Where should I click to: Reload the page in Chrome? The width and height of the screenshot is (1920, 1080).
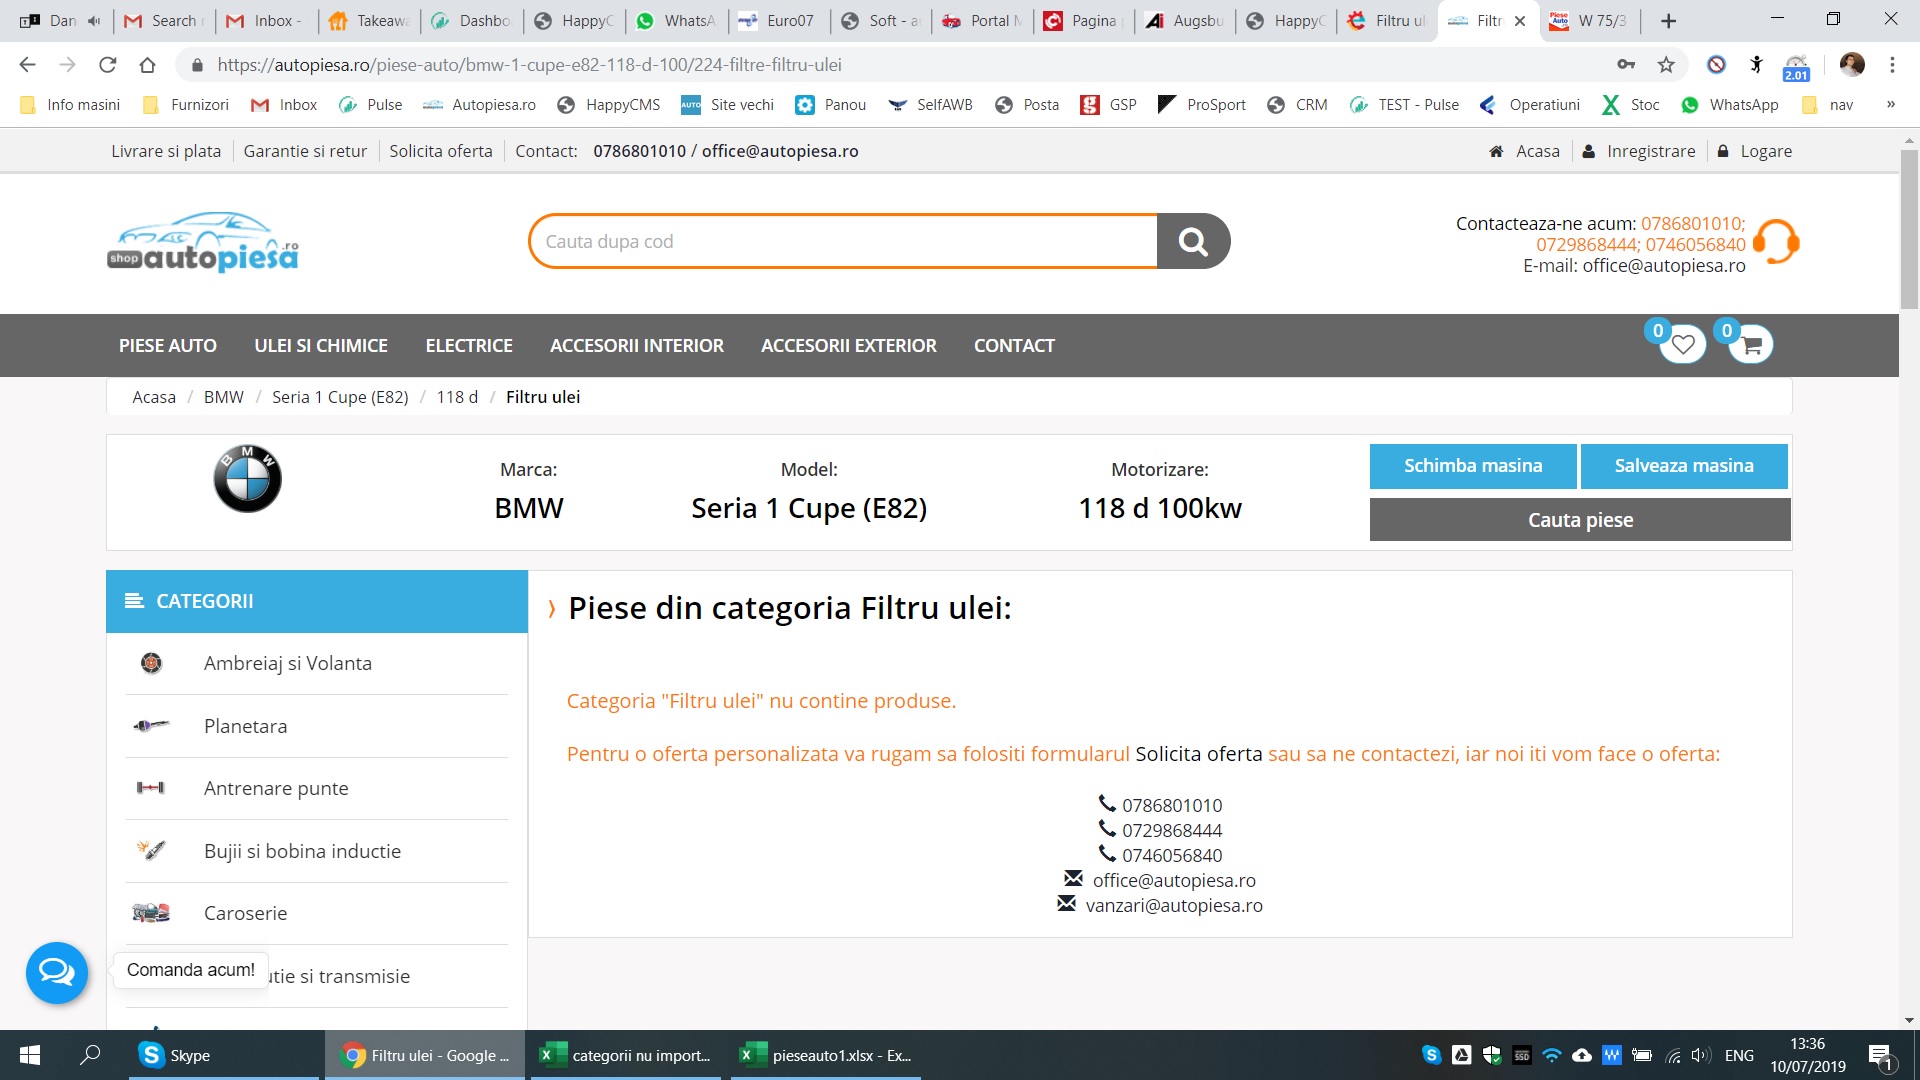(107, 65)
